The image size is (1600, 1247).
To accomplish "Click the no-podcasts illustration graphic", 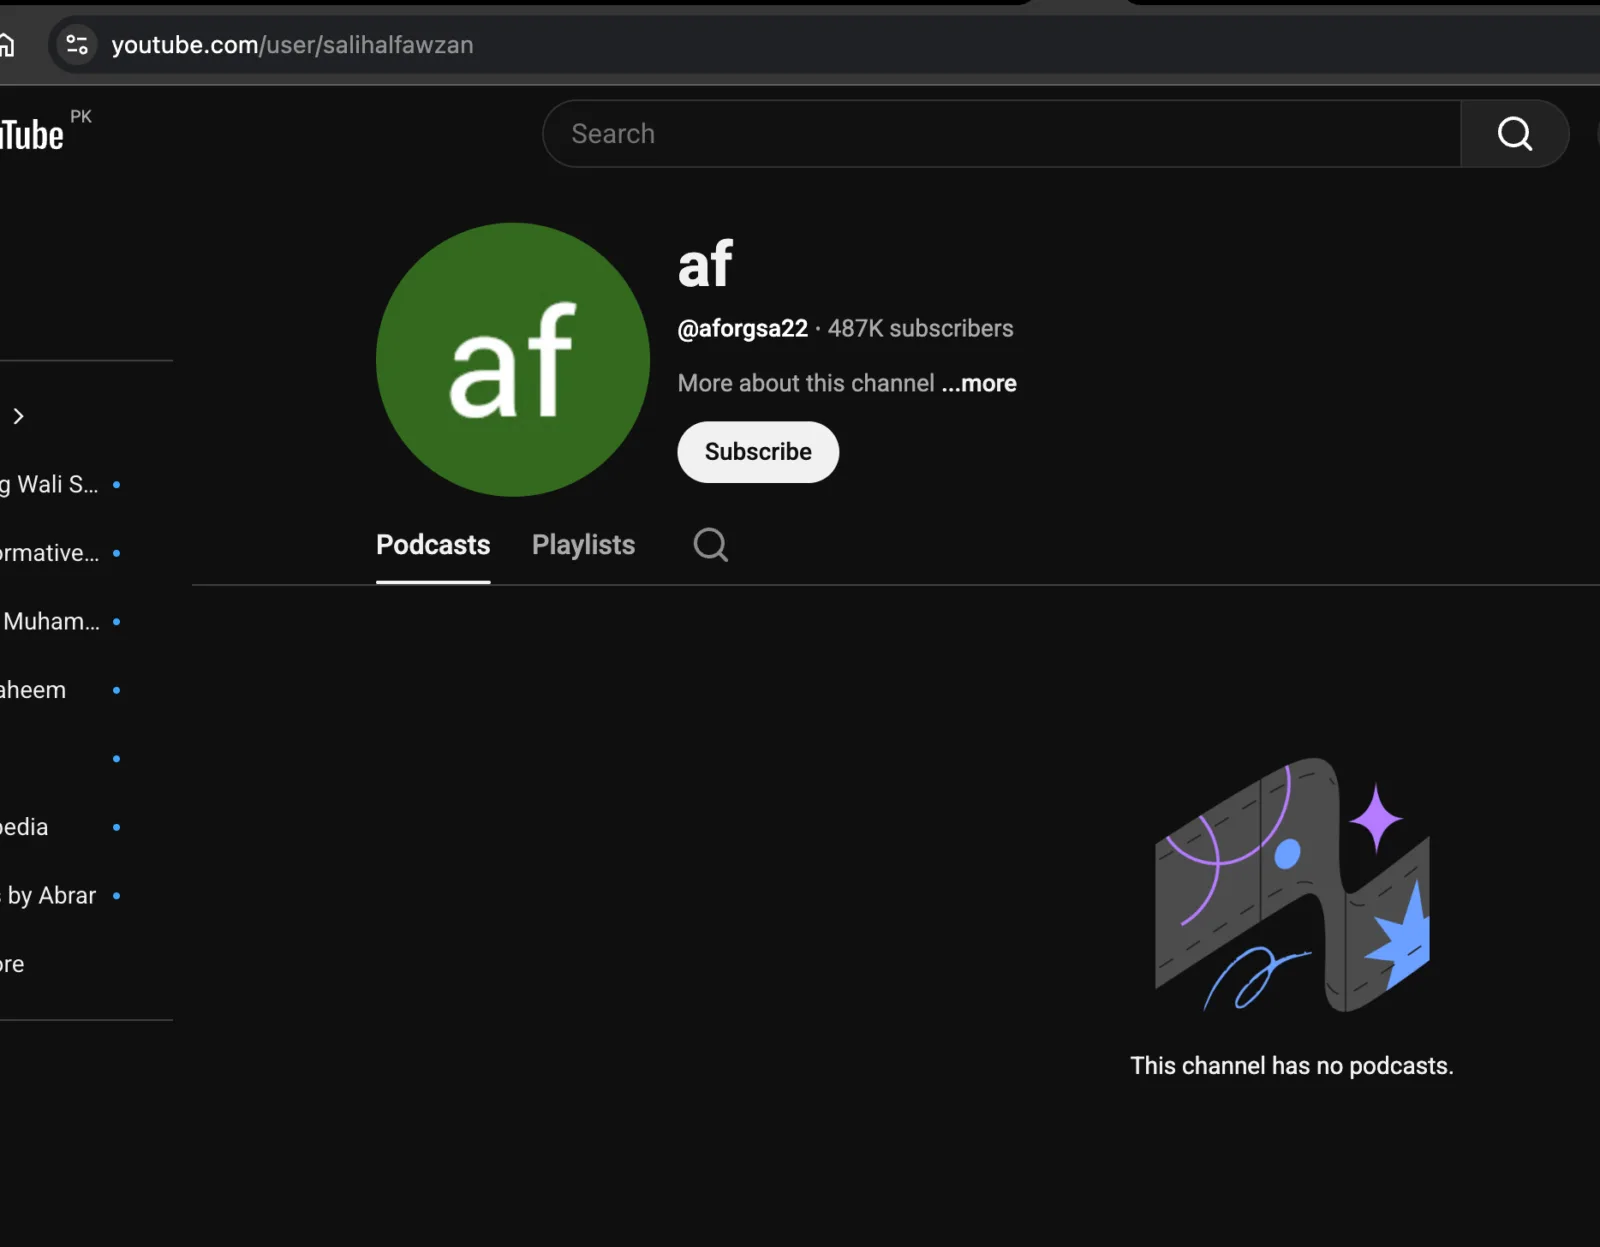I will (1291, 885).
